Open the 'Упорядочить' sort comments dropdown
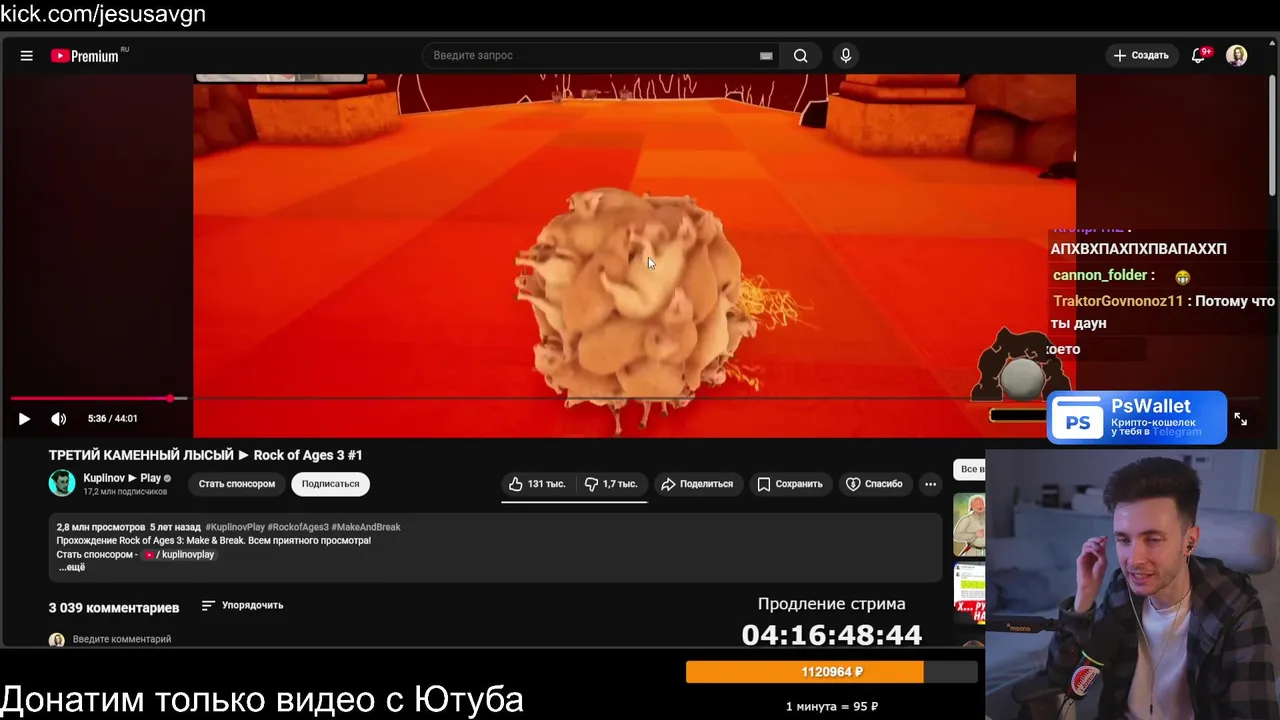 242,605
